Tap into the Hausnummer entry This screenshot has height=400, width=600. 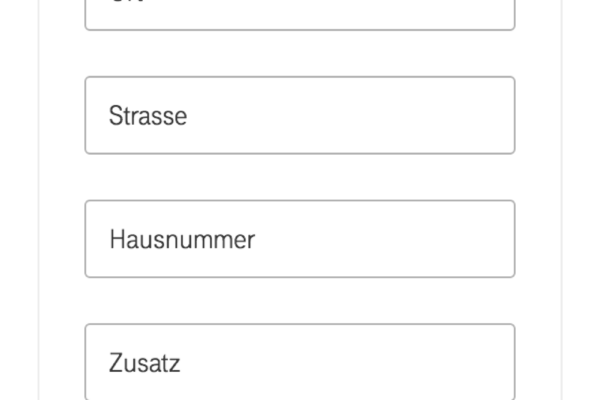pos(300,239)
